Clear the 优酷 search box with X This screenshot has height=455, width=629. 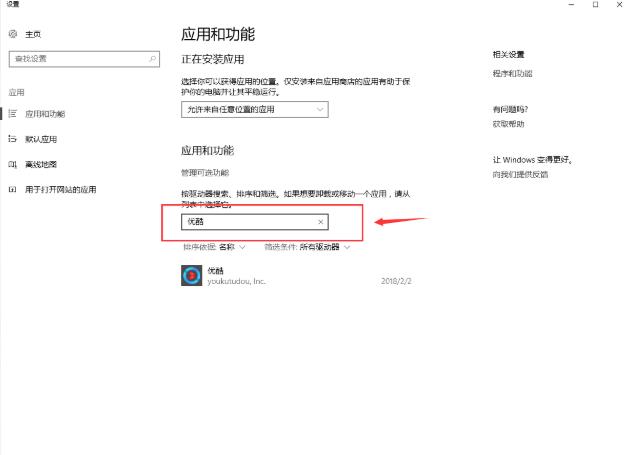click(x=321, y=222)
